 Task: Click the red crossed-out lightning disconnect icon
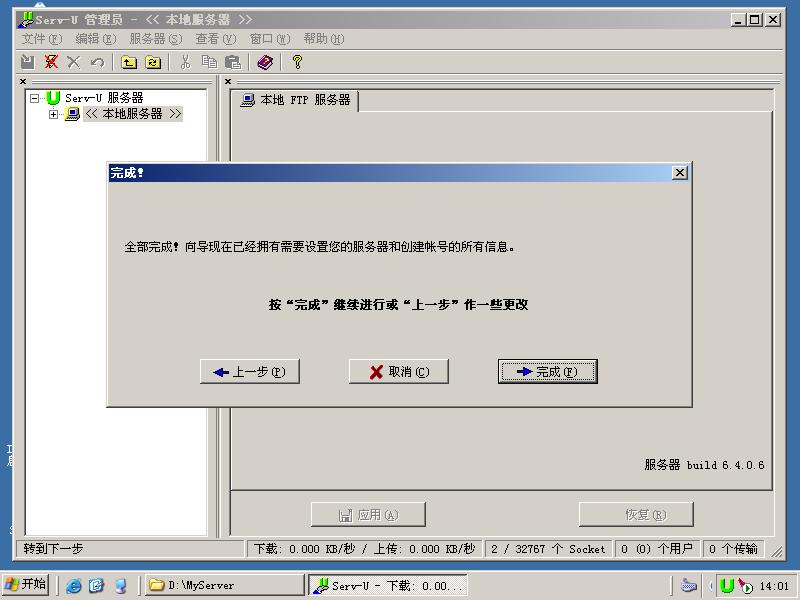pos(51,62)
